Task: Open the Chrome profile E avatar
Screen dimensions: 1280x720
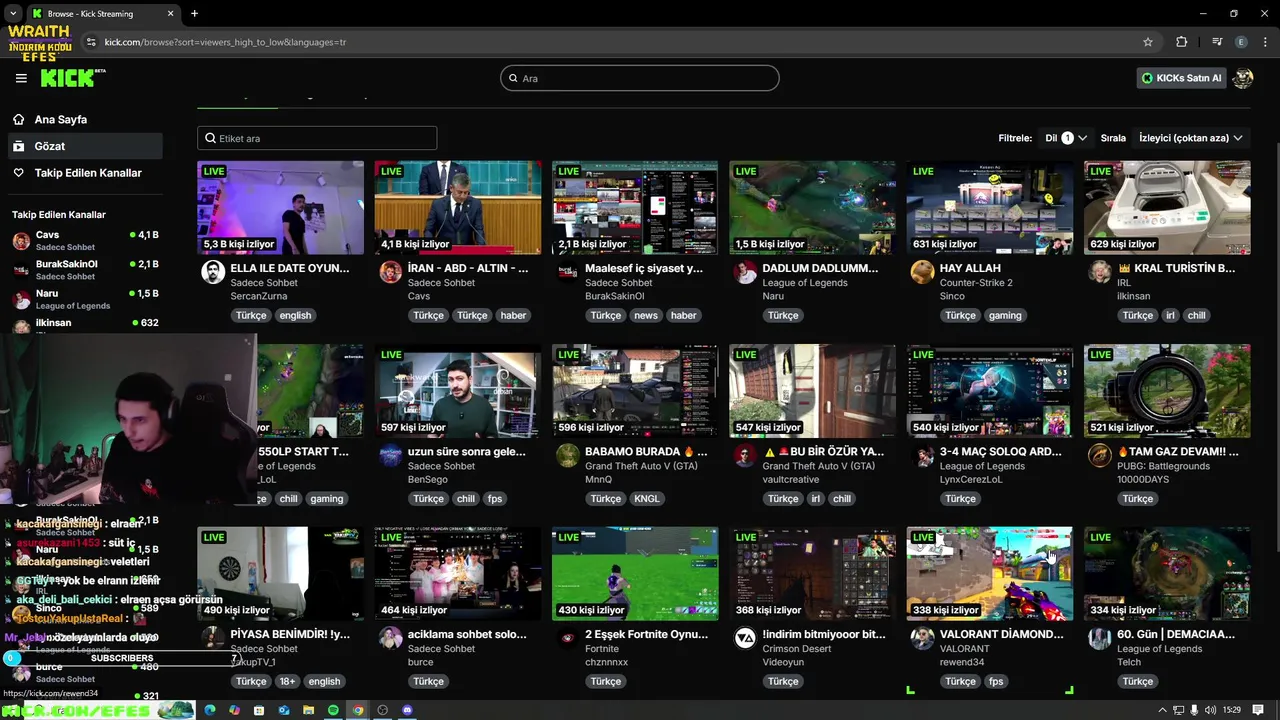Action: point(1242,42)
